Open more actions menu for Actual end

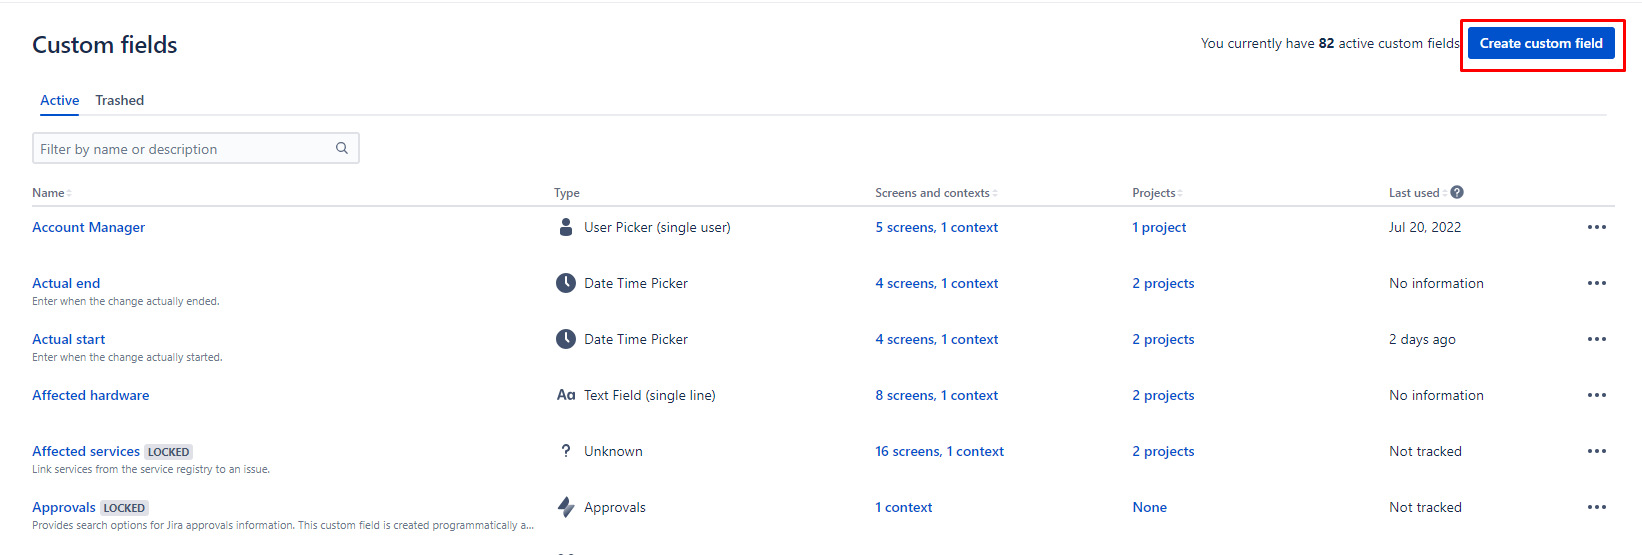tap(1596, 283)
